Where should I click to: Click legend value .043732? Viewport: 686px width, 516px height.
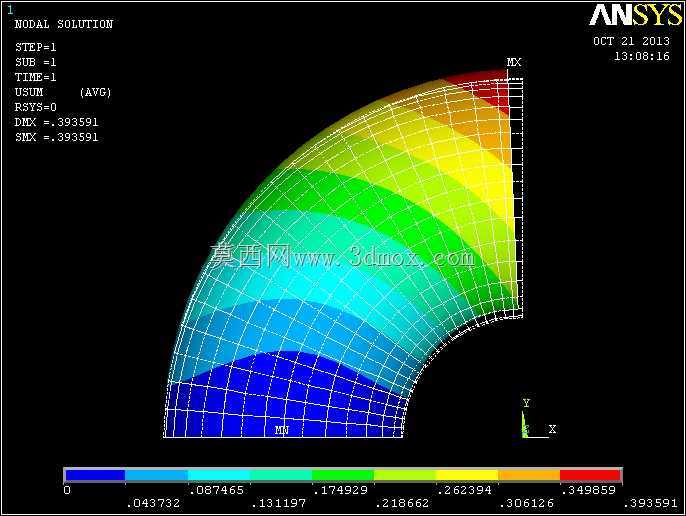[153, 503]
